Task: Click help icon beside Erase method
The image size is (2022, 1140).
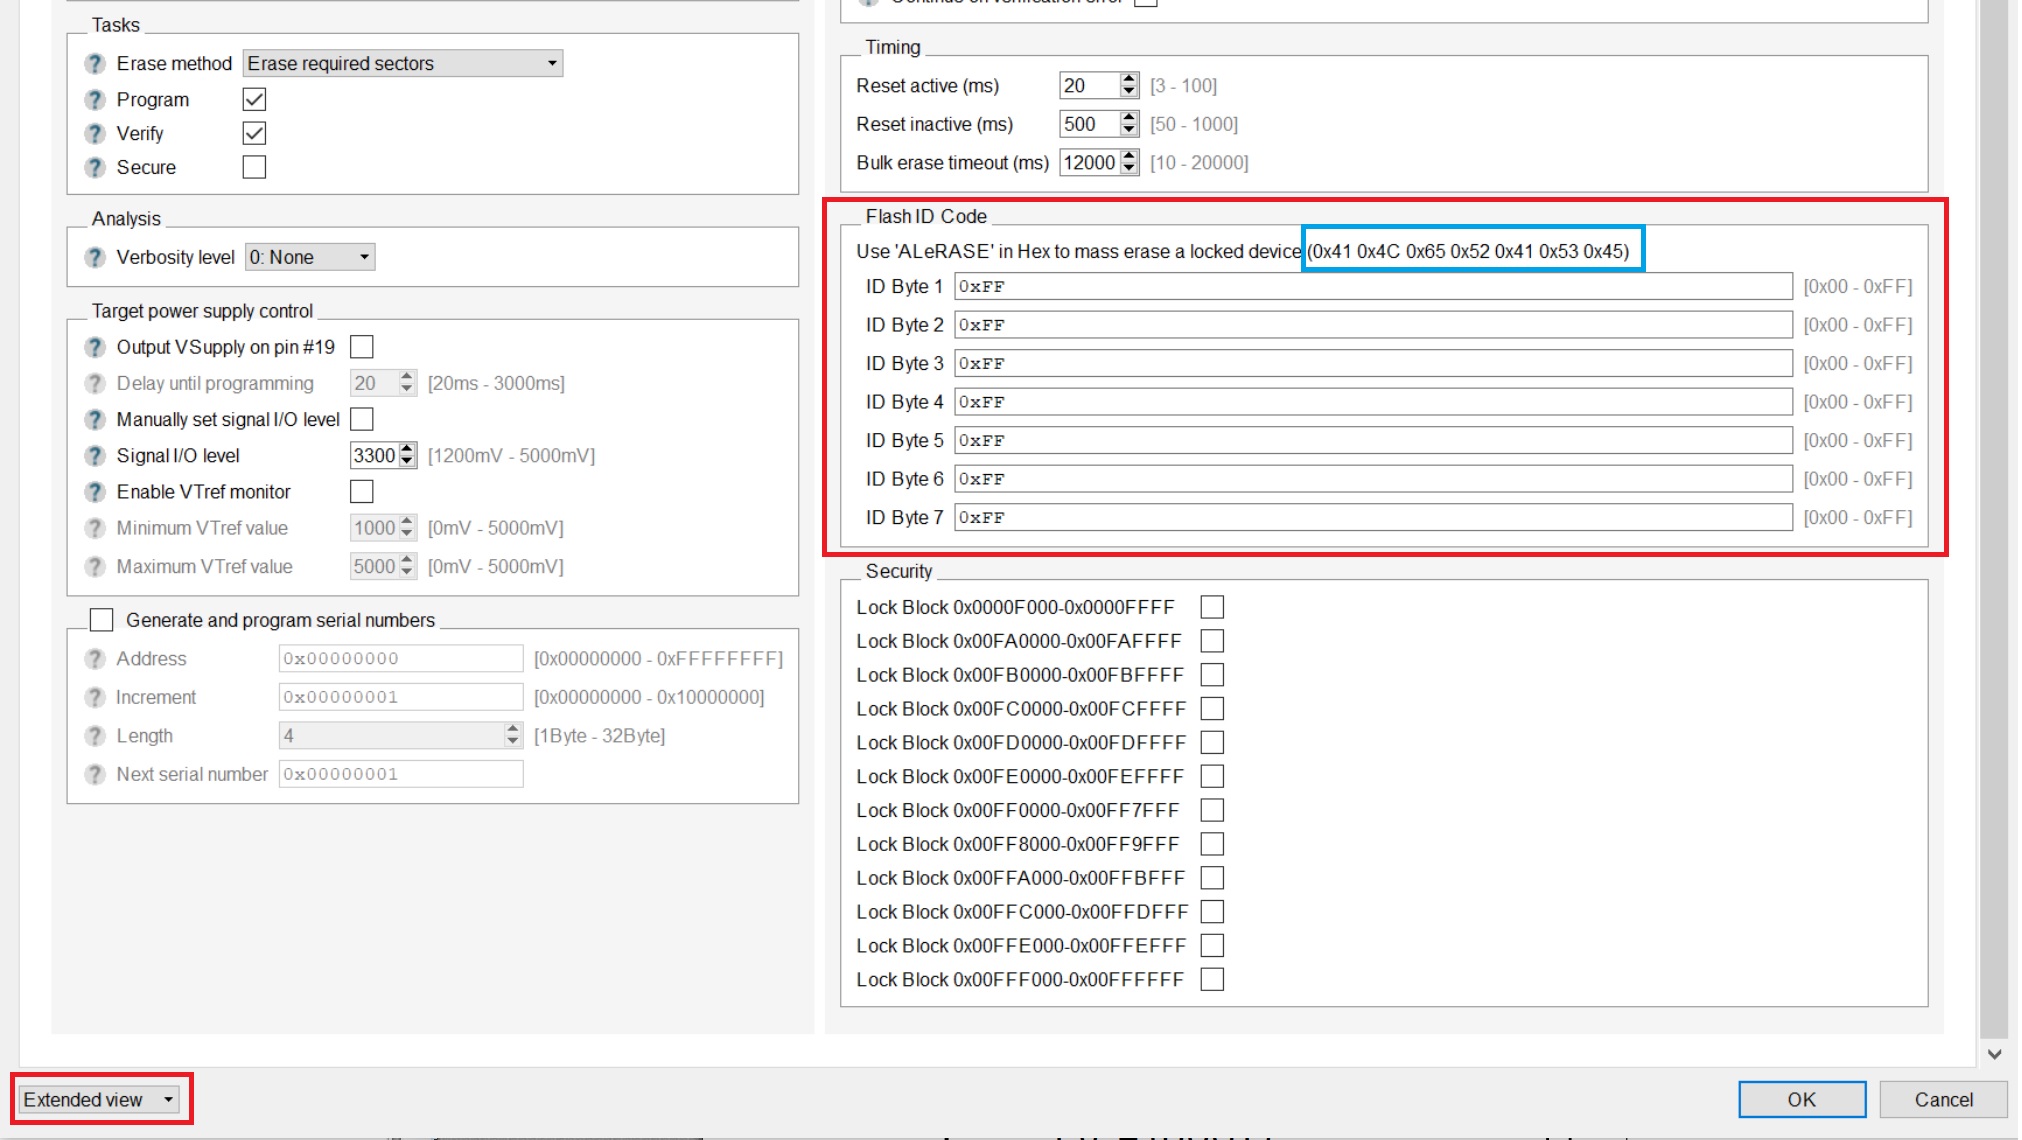Action: (95, 64)
